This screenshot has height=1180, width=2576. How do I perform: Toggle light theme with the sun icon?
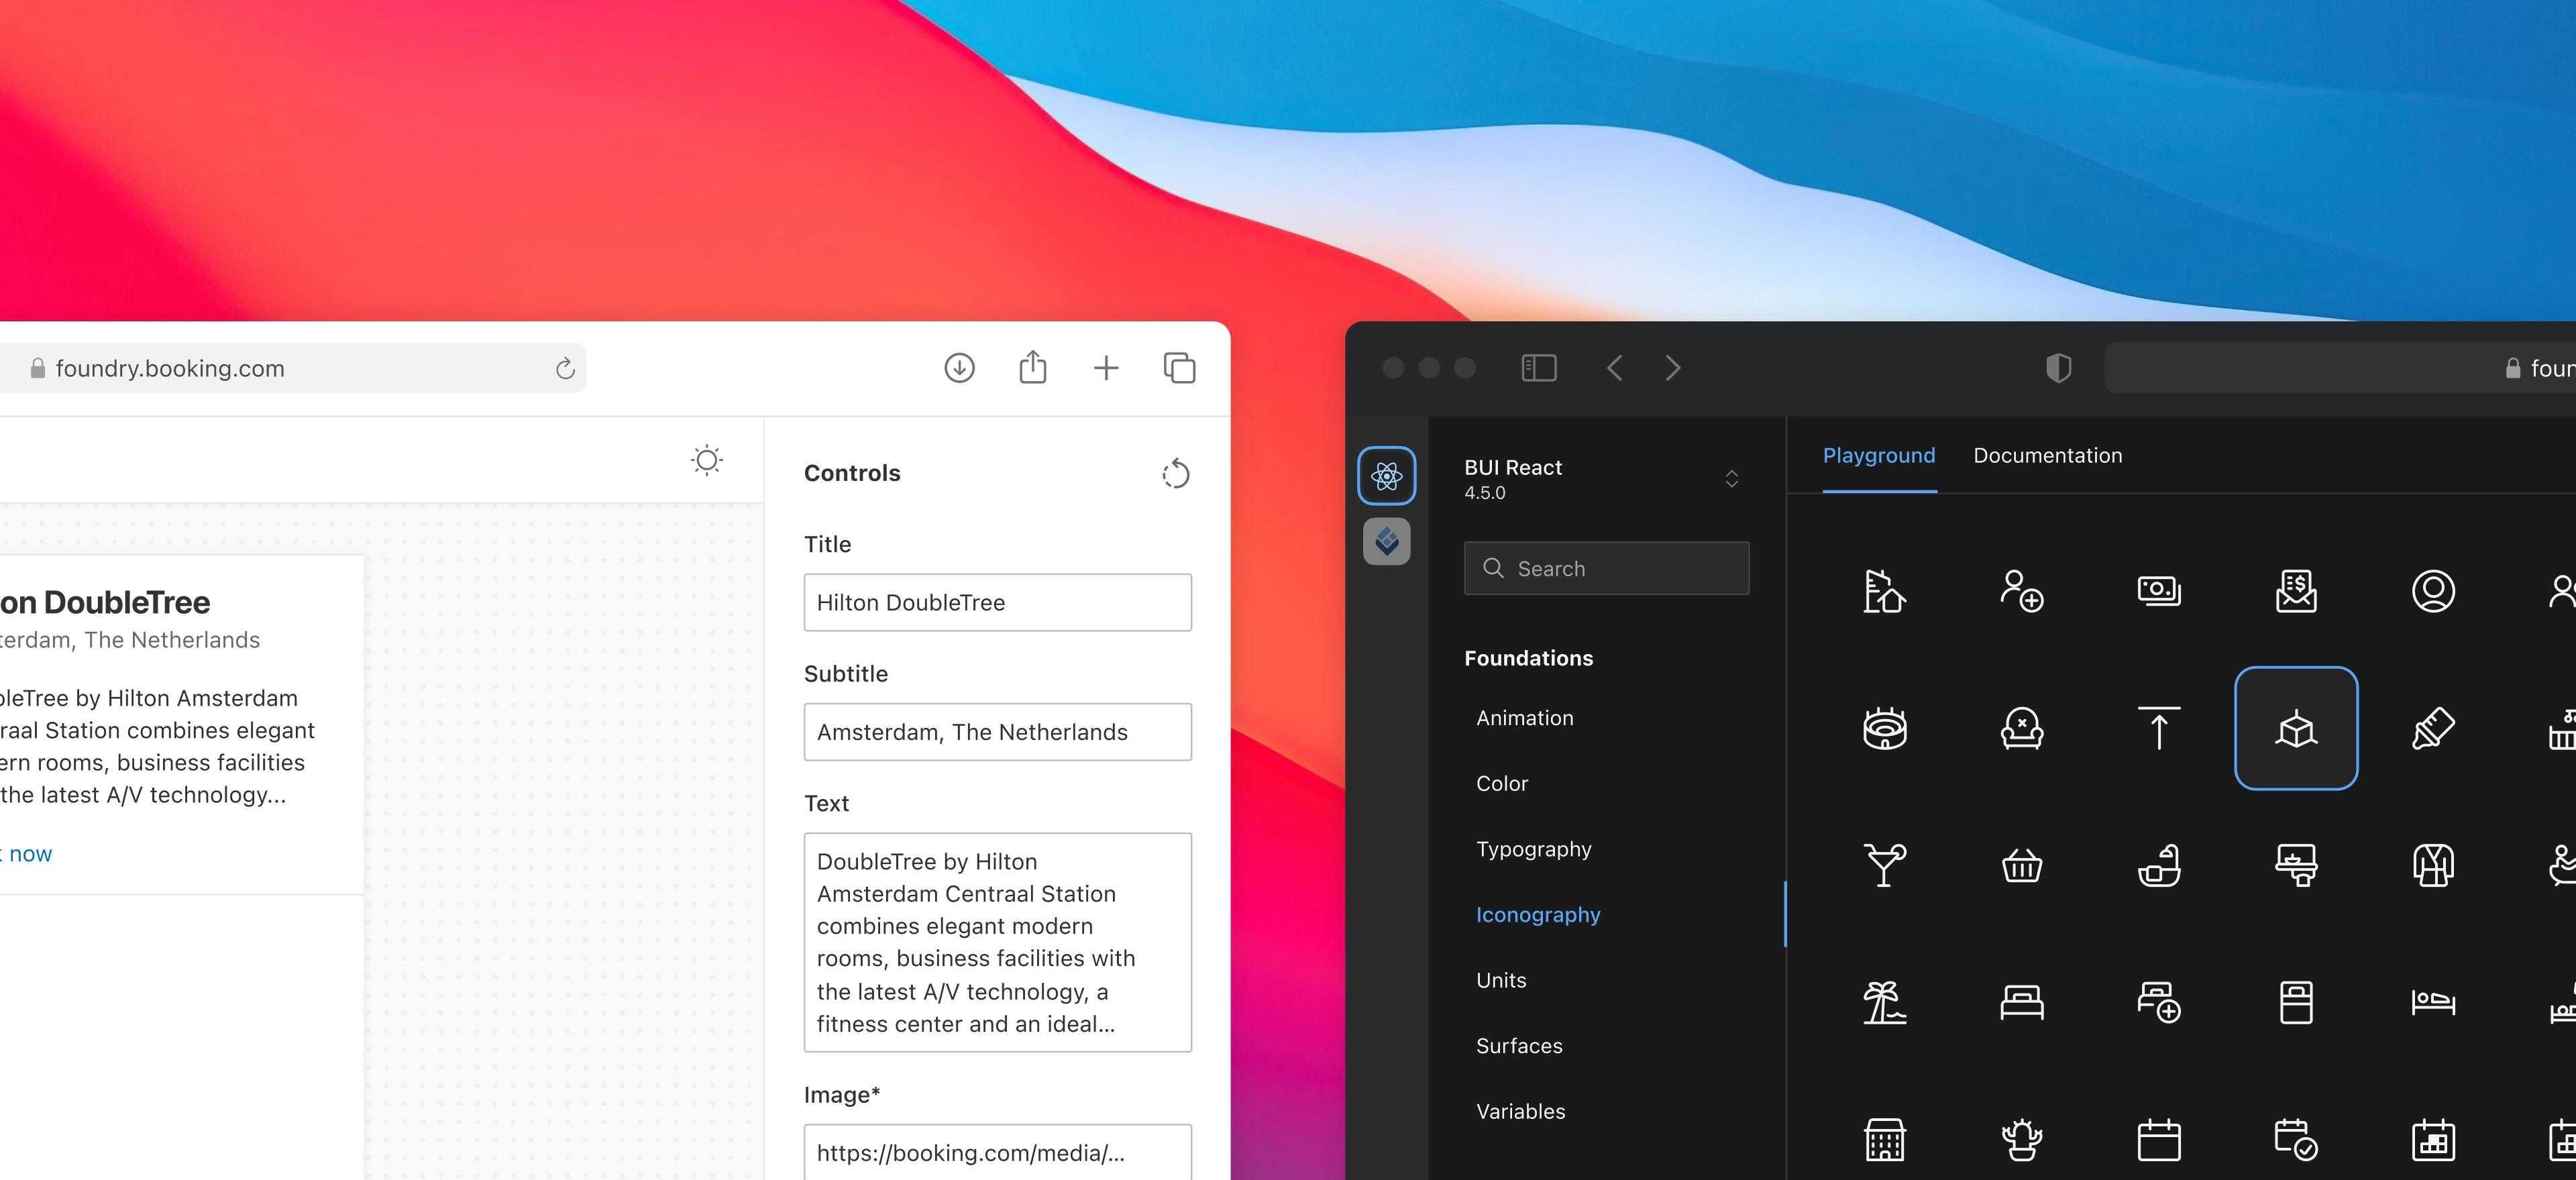pos(707,460)
